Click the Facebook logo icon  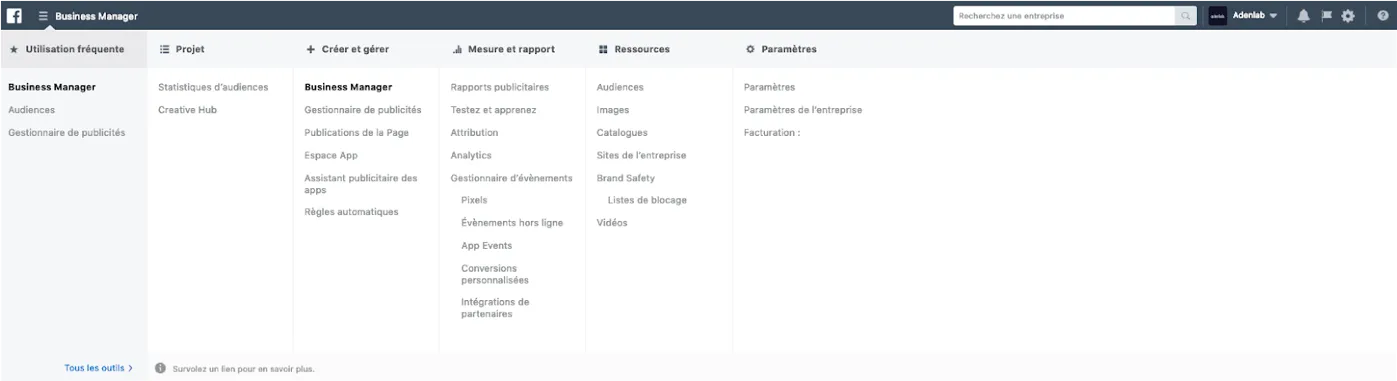pos(15,16)
